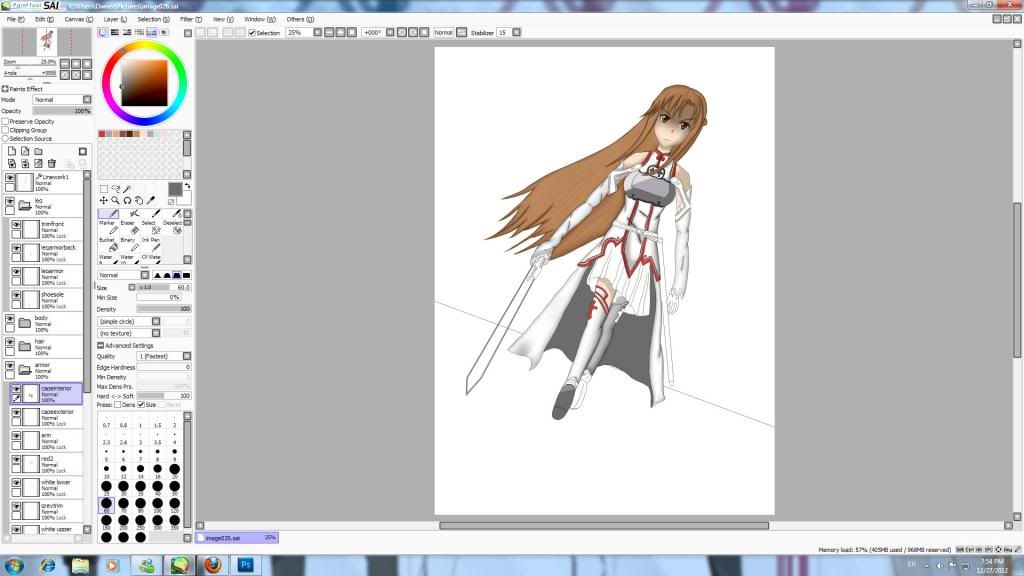
Task: Open Photoshop from the taskbar
Action: [x=246, y=565]
